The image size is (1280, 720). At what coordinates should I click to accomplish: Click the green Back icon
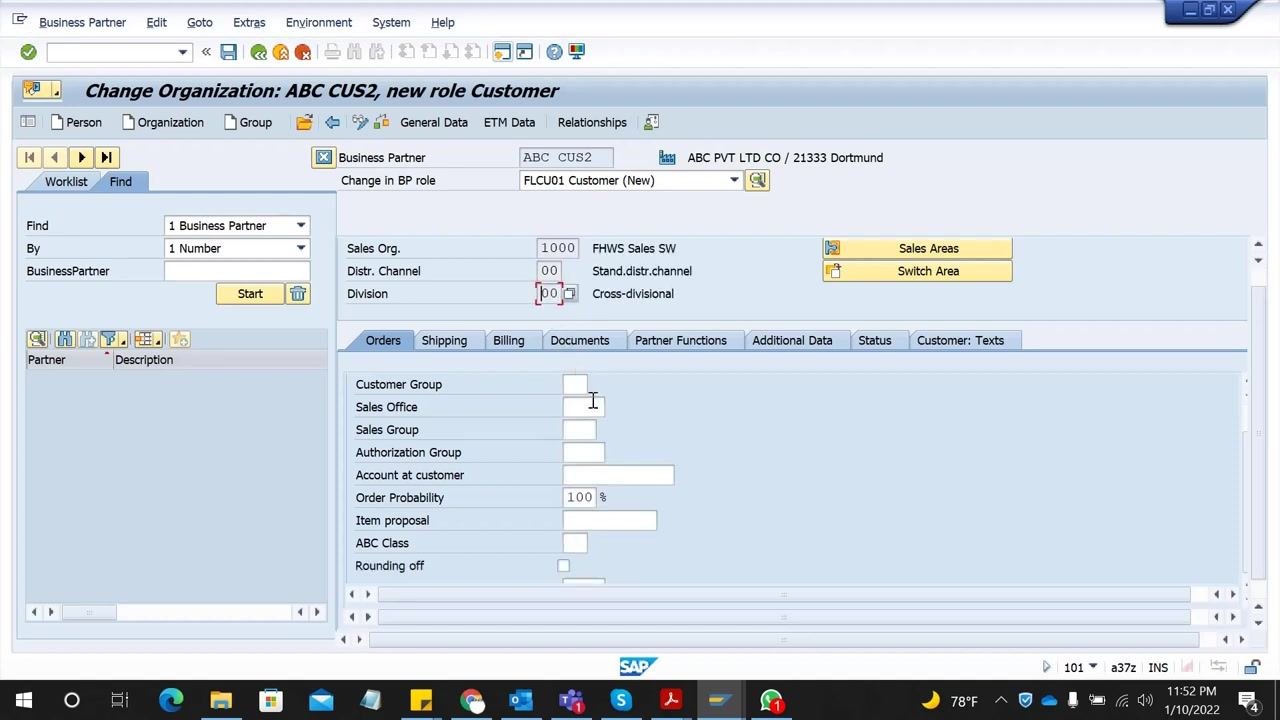(x=259, y=52)
